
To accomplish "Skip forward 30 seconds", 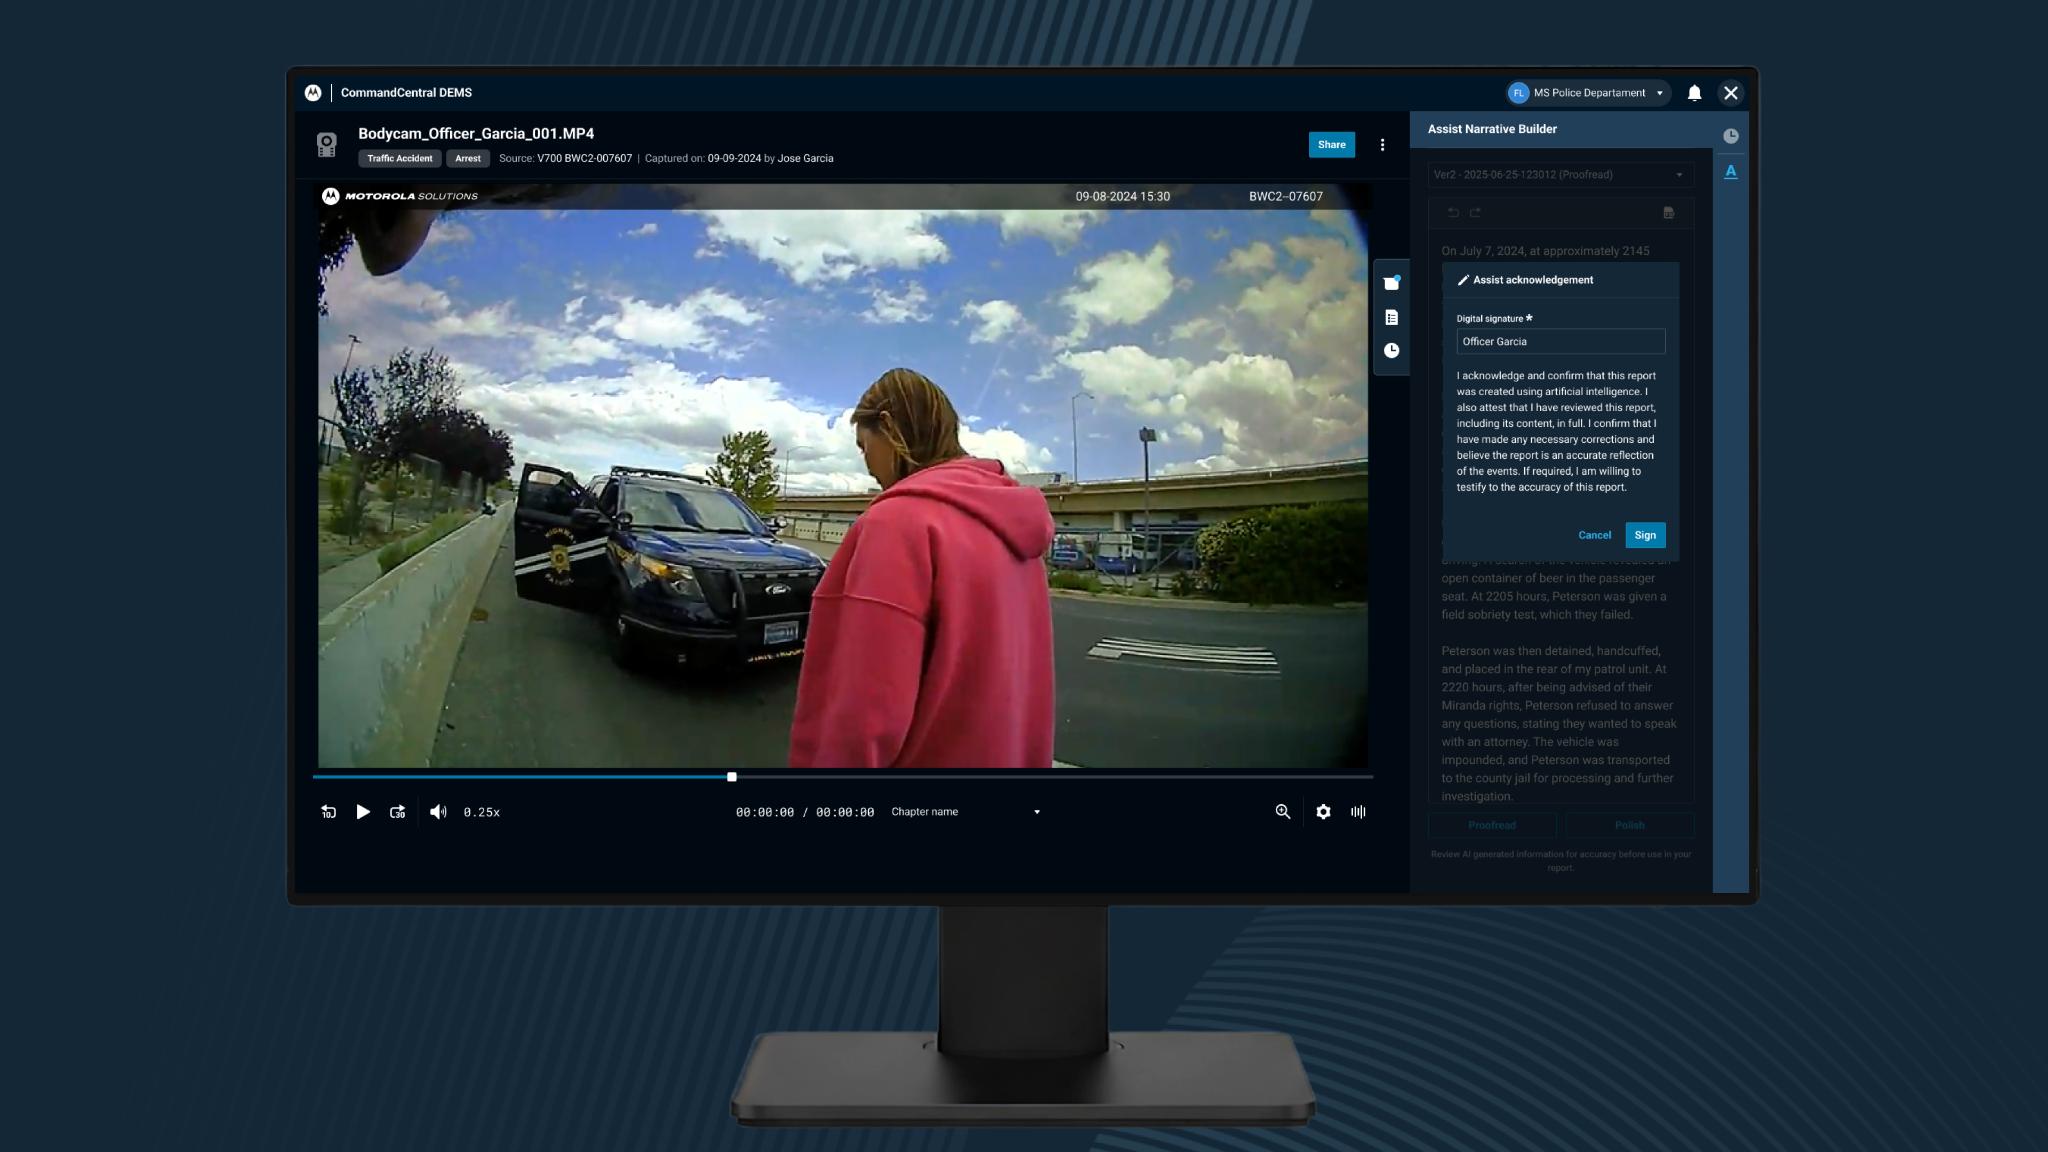I will (x=397, y=812).
